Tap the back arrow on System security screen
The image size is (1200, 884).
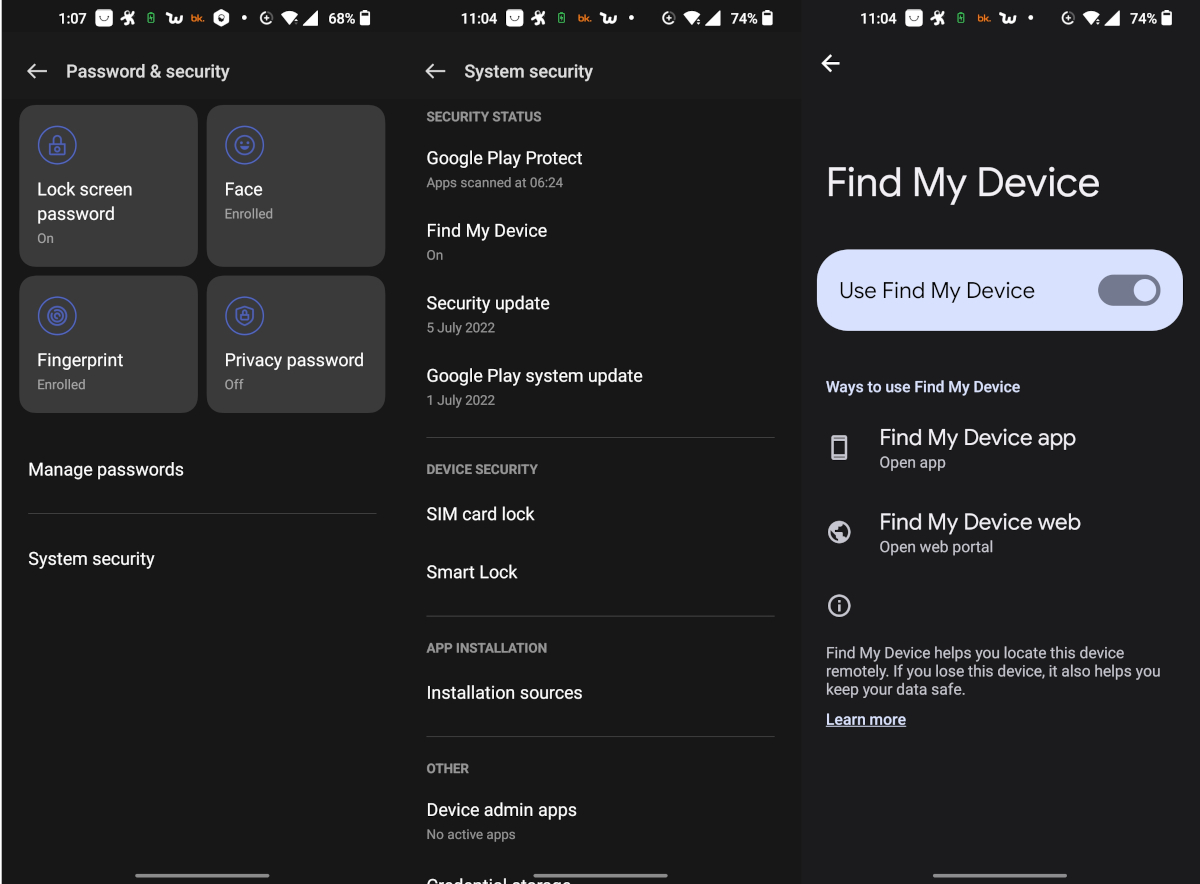click(x=435, y=71)
